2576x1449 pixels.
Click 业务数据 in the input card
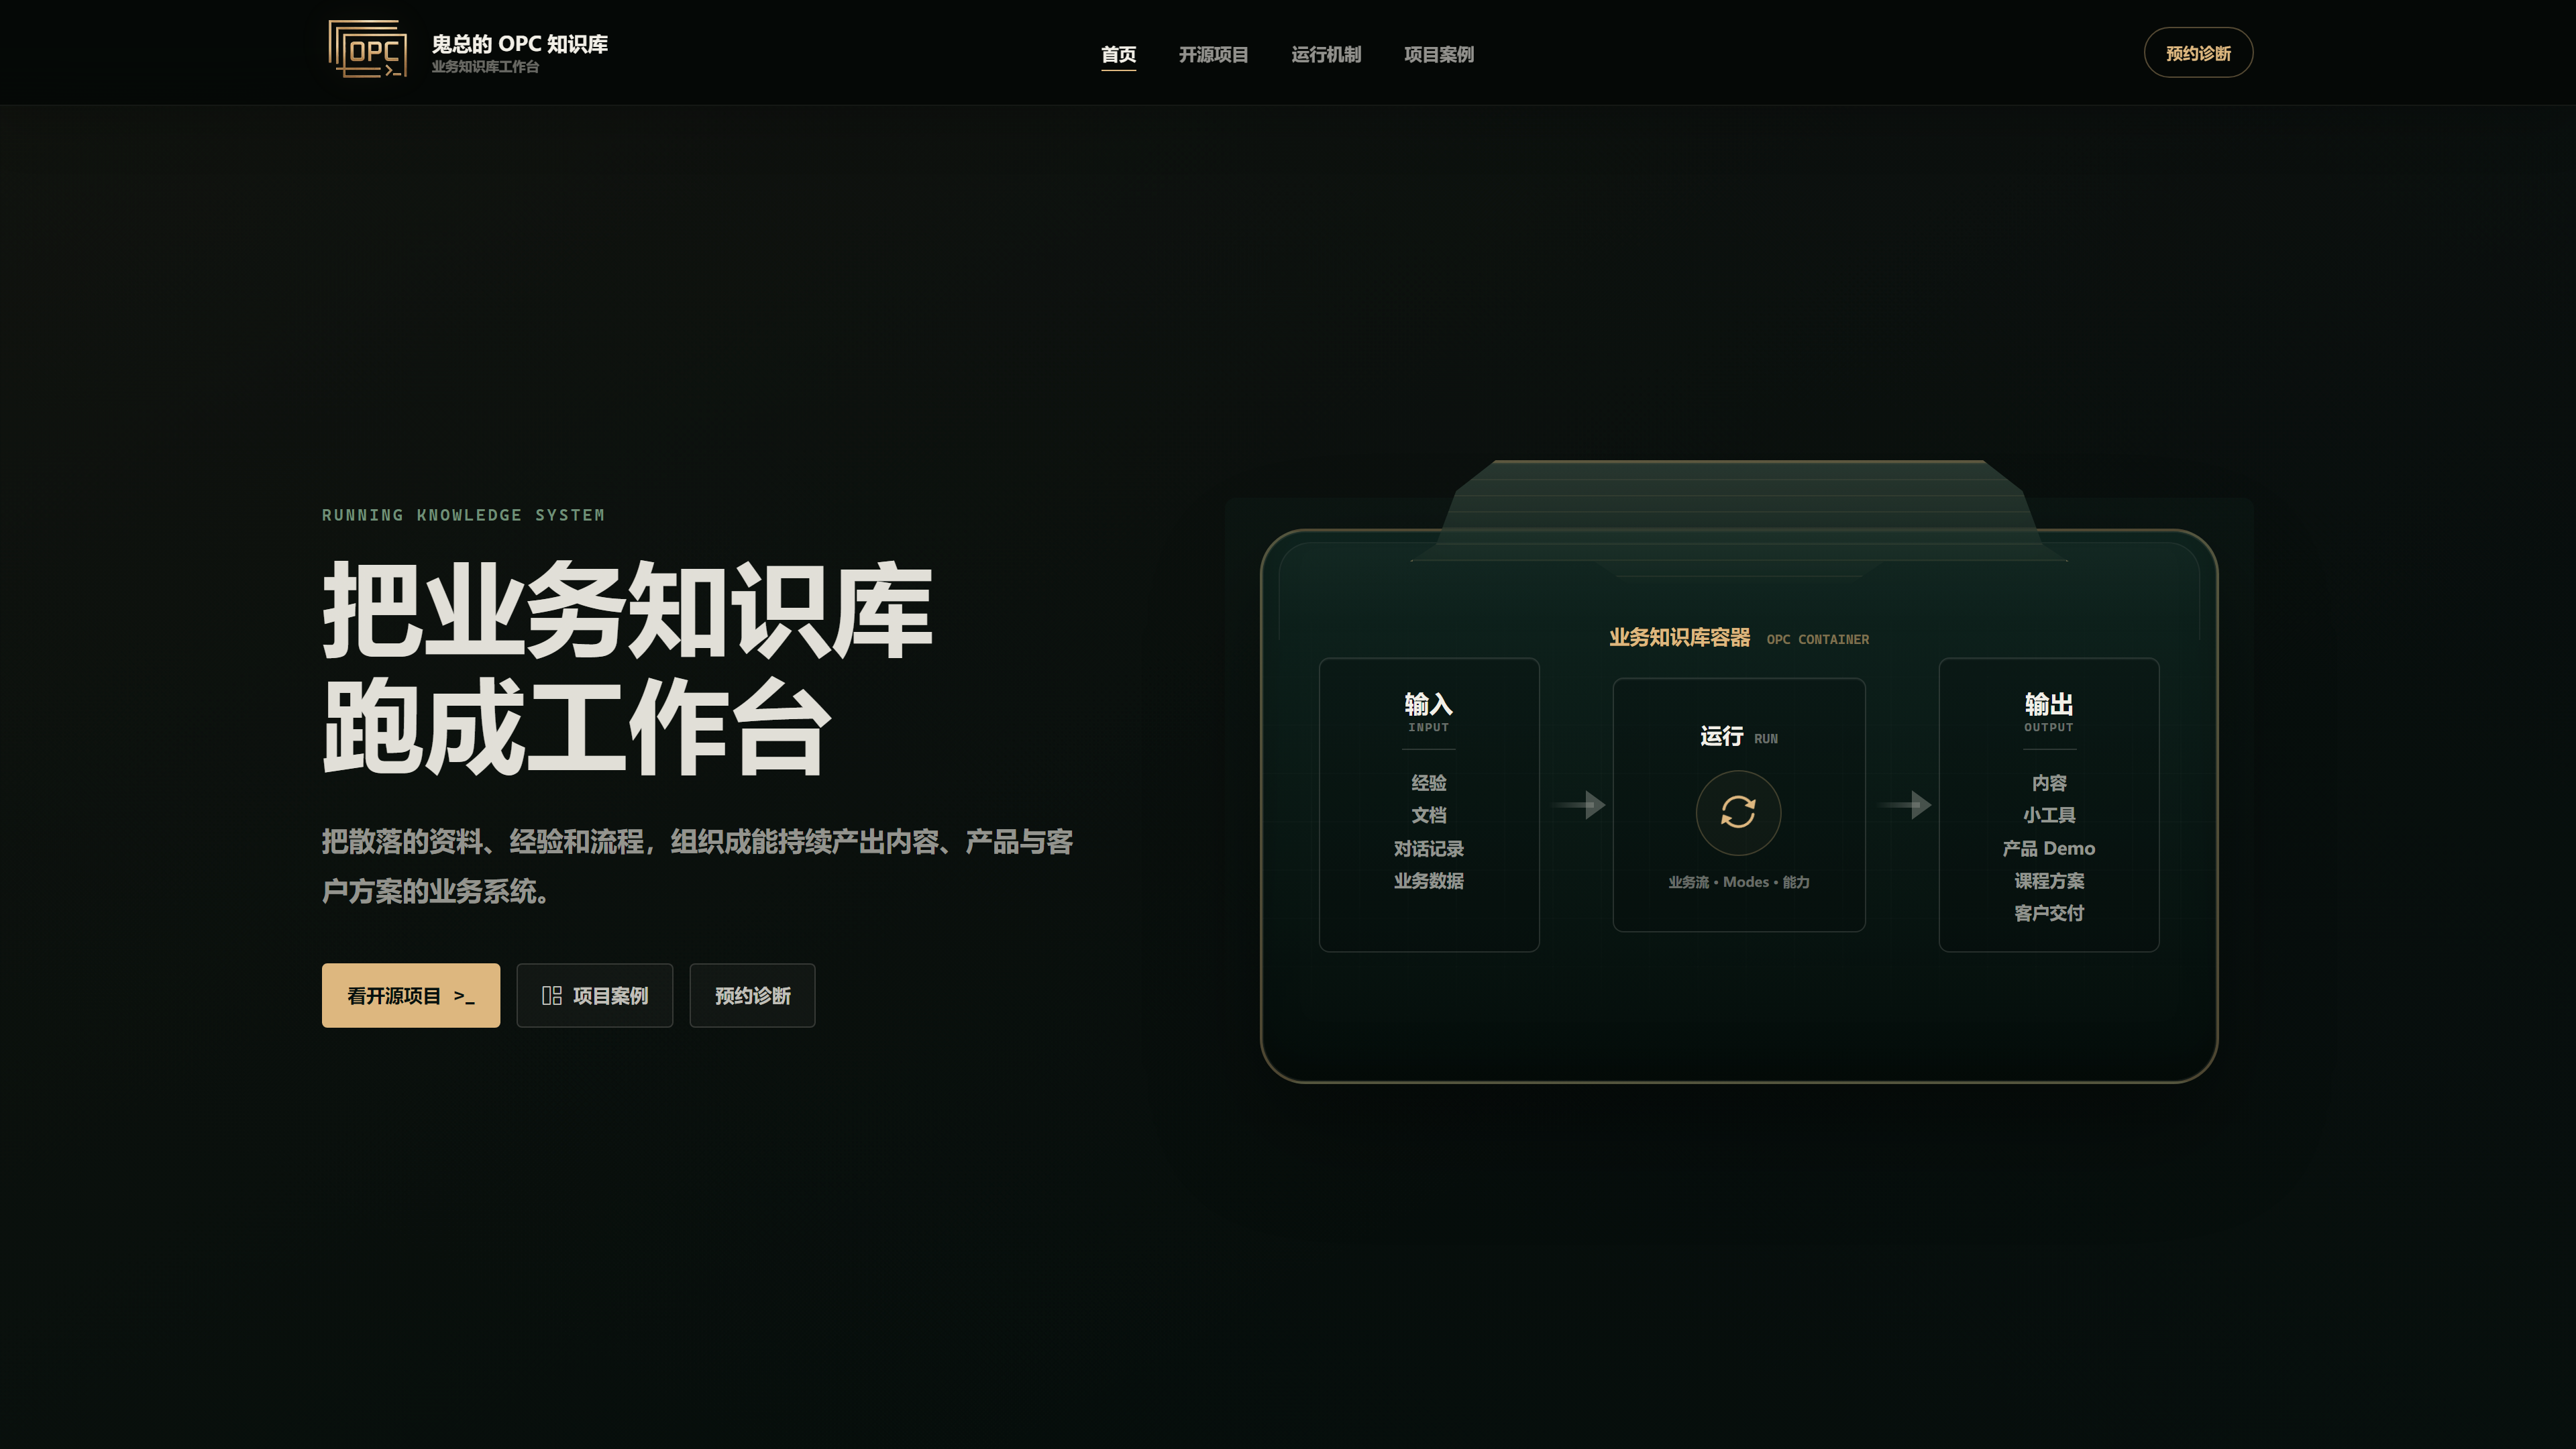(1428, 881)
